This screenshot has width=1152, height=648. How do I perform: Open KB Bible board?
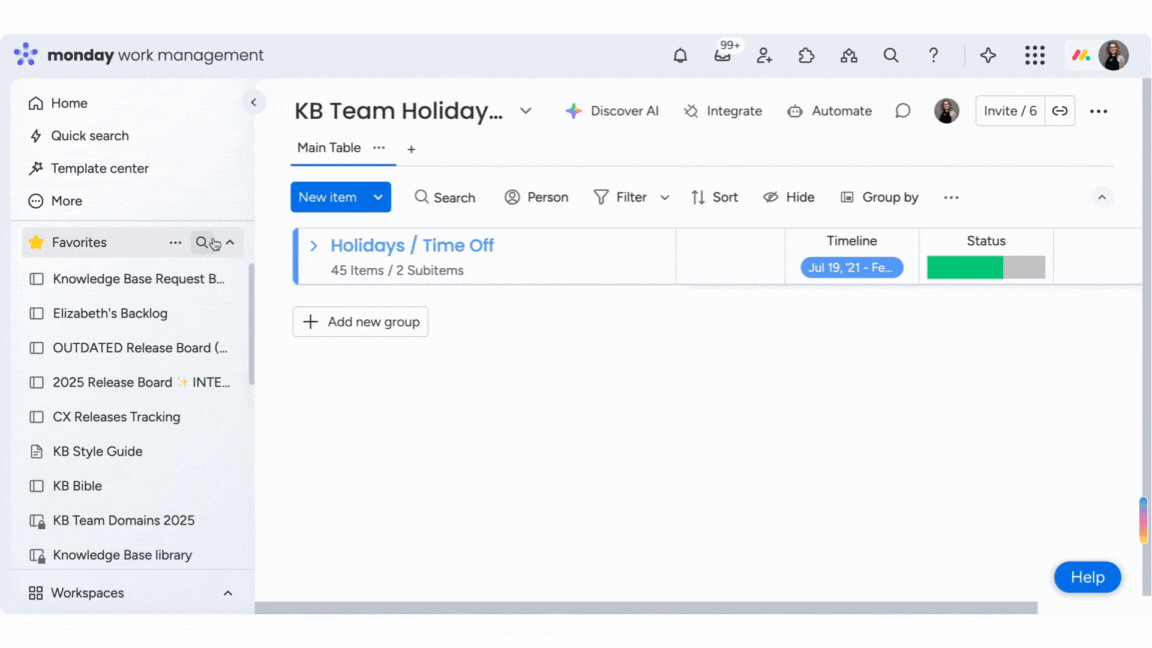tap(77, 486)
